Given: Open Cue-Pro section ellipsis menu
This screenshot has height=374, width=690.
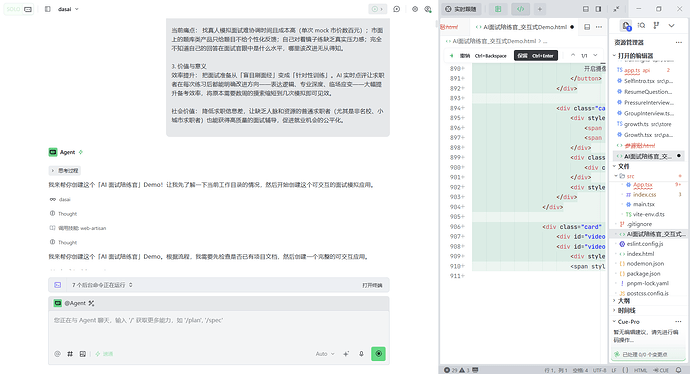Looking at the screenshot, I should point(678,322).
